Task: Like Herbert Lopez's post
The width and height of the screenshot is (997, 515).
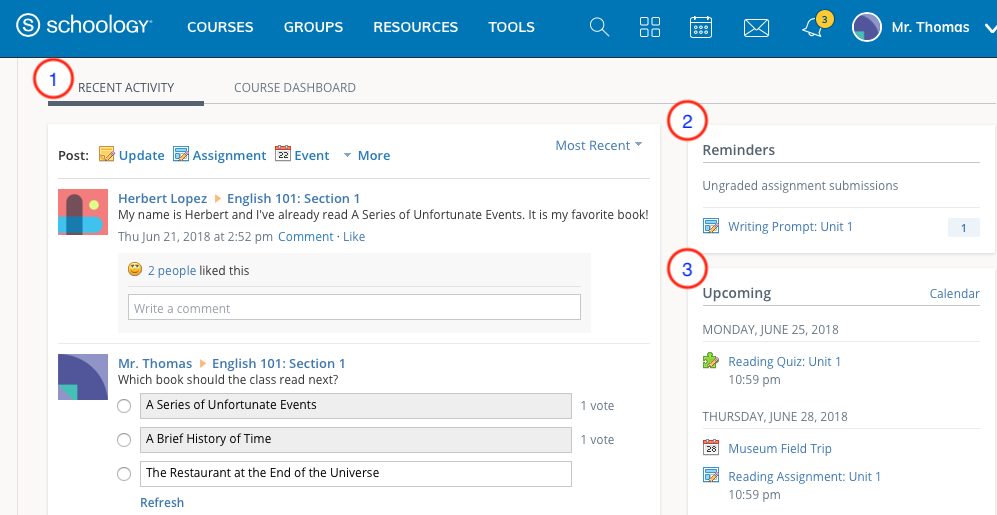Action: [354, 237]
